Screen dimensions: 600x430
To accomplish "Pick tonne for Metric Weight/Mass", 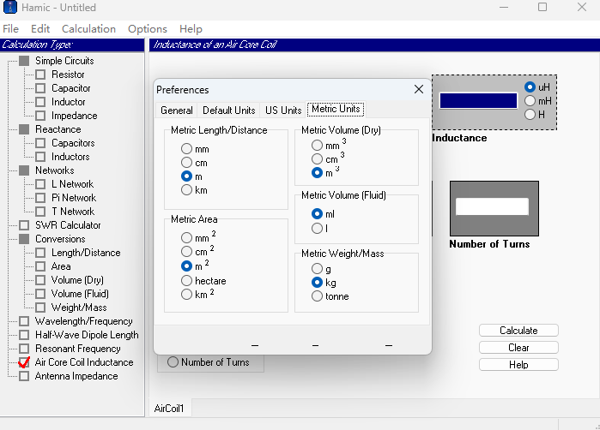I will click(x=317, y=296).
